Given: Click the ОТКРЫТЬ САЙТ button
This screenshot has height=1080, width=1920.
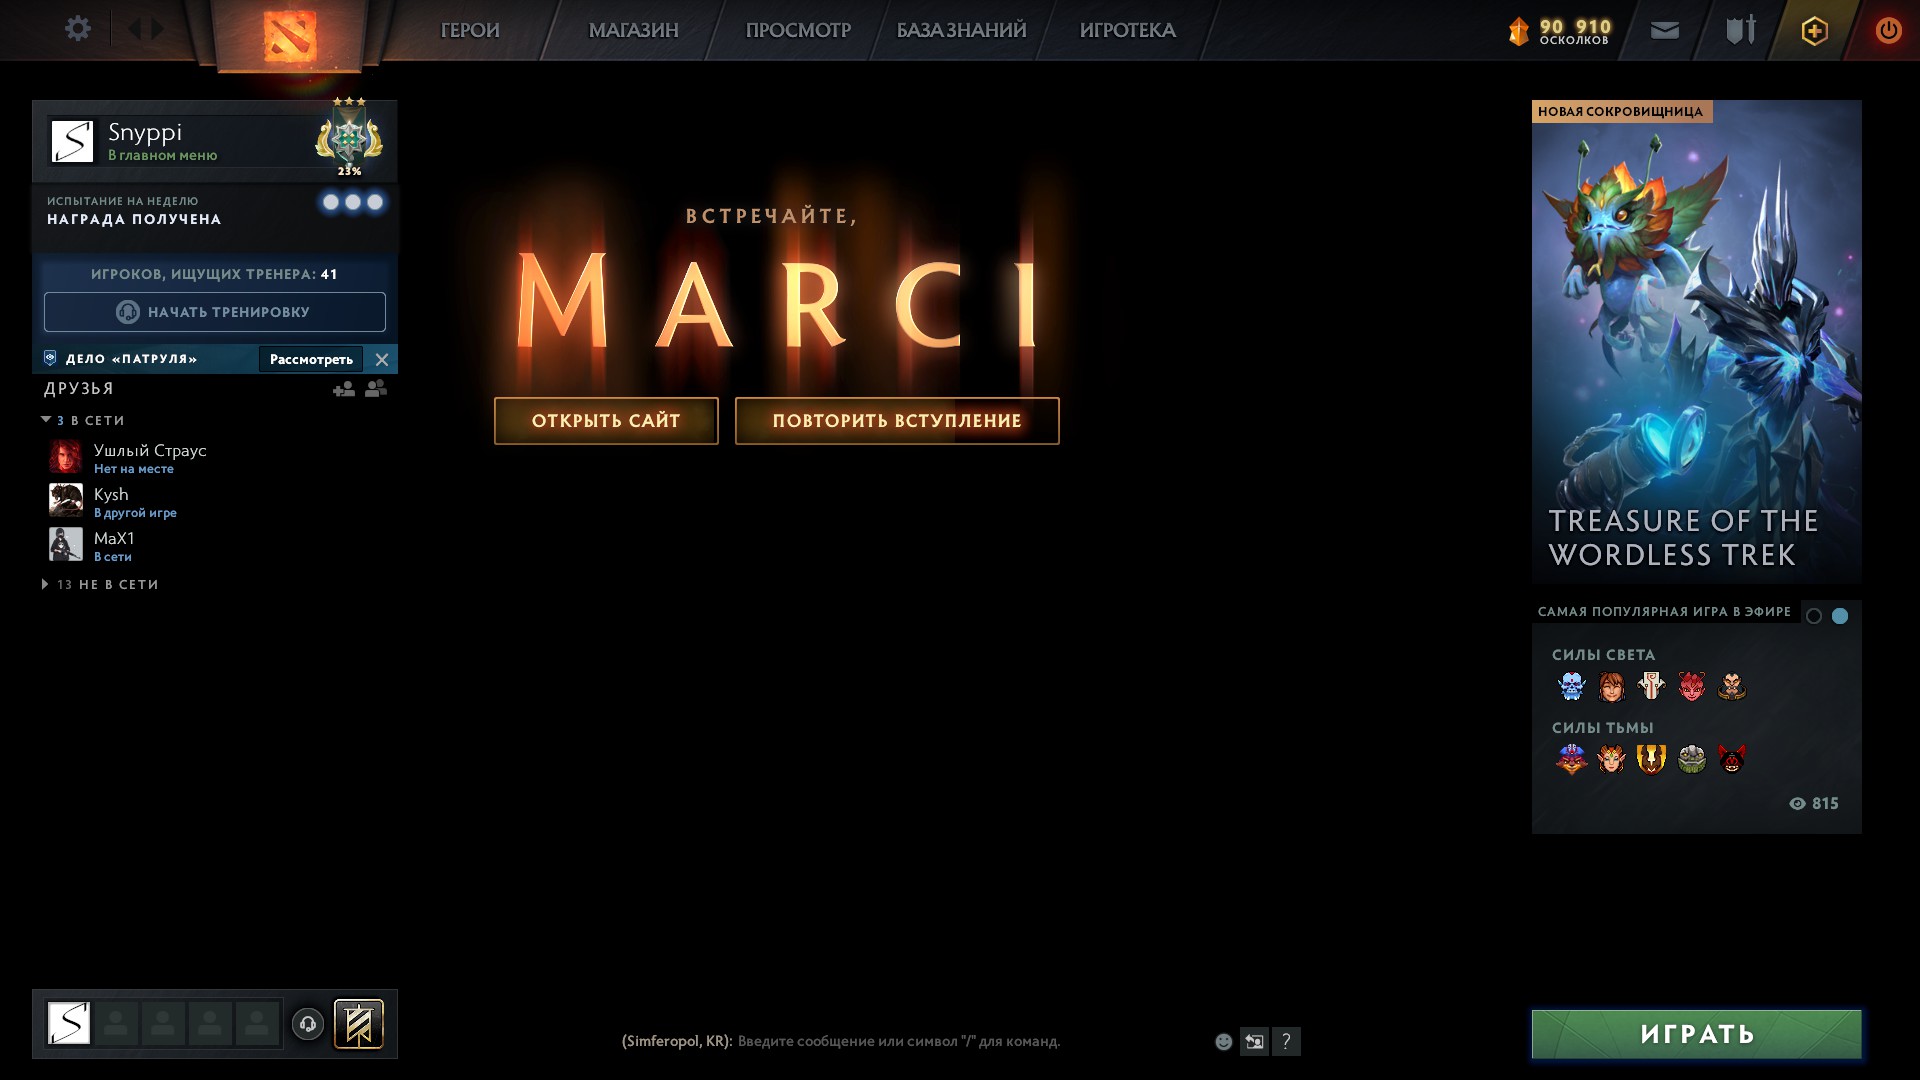Looking at the screenshot, I should [606, 421].
